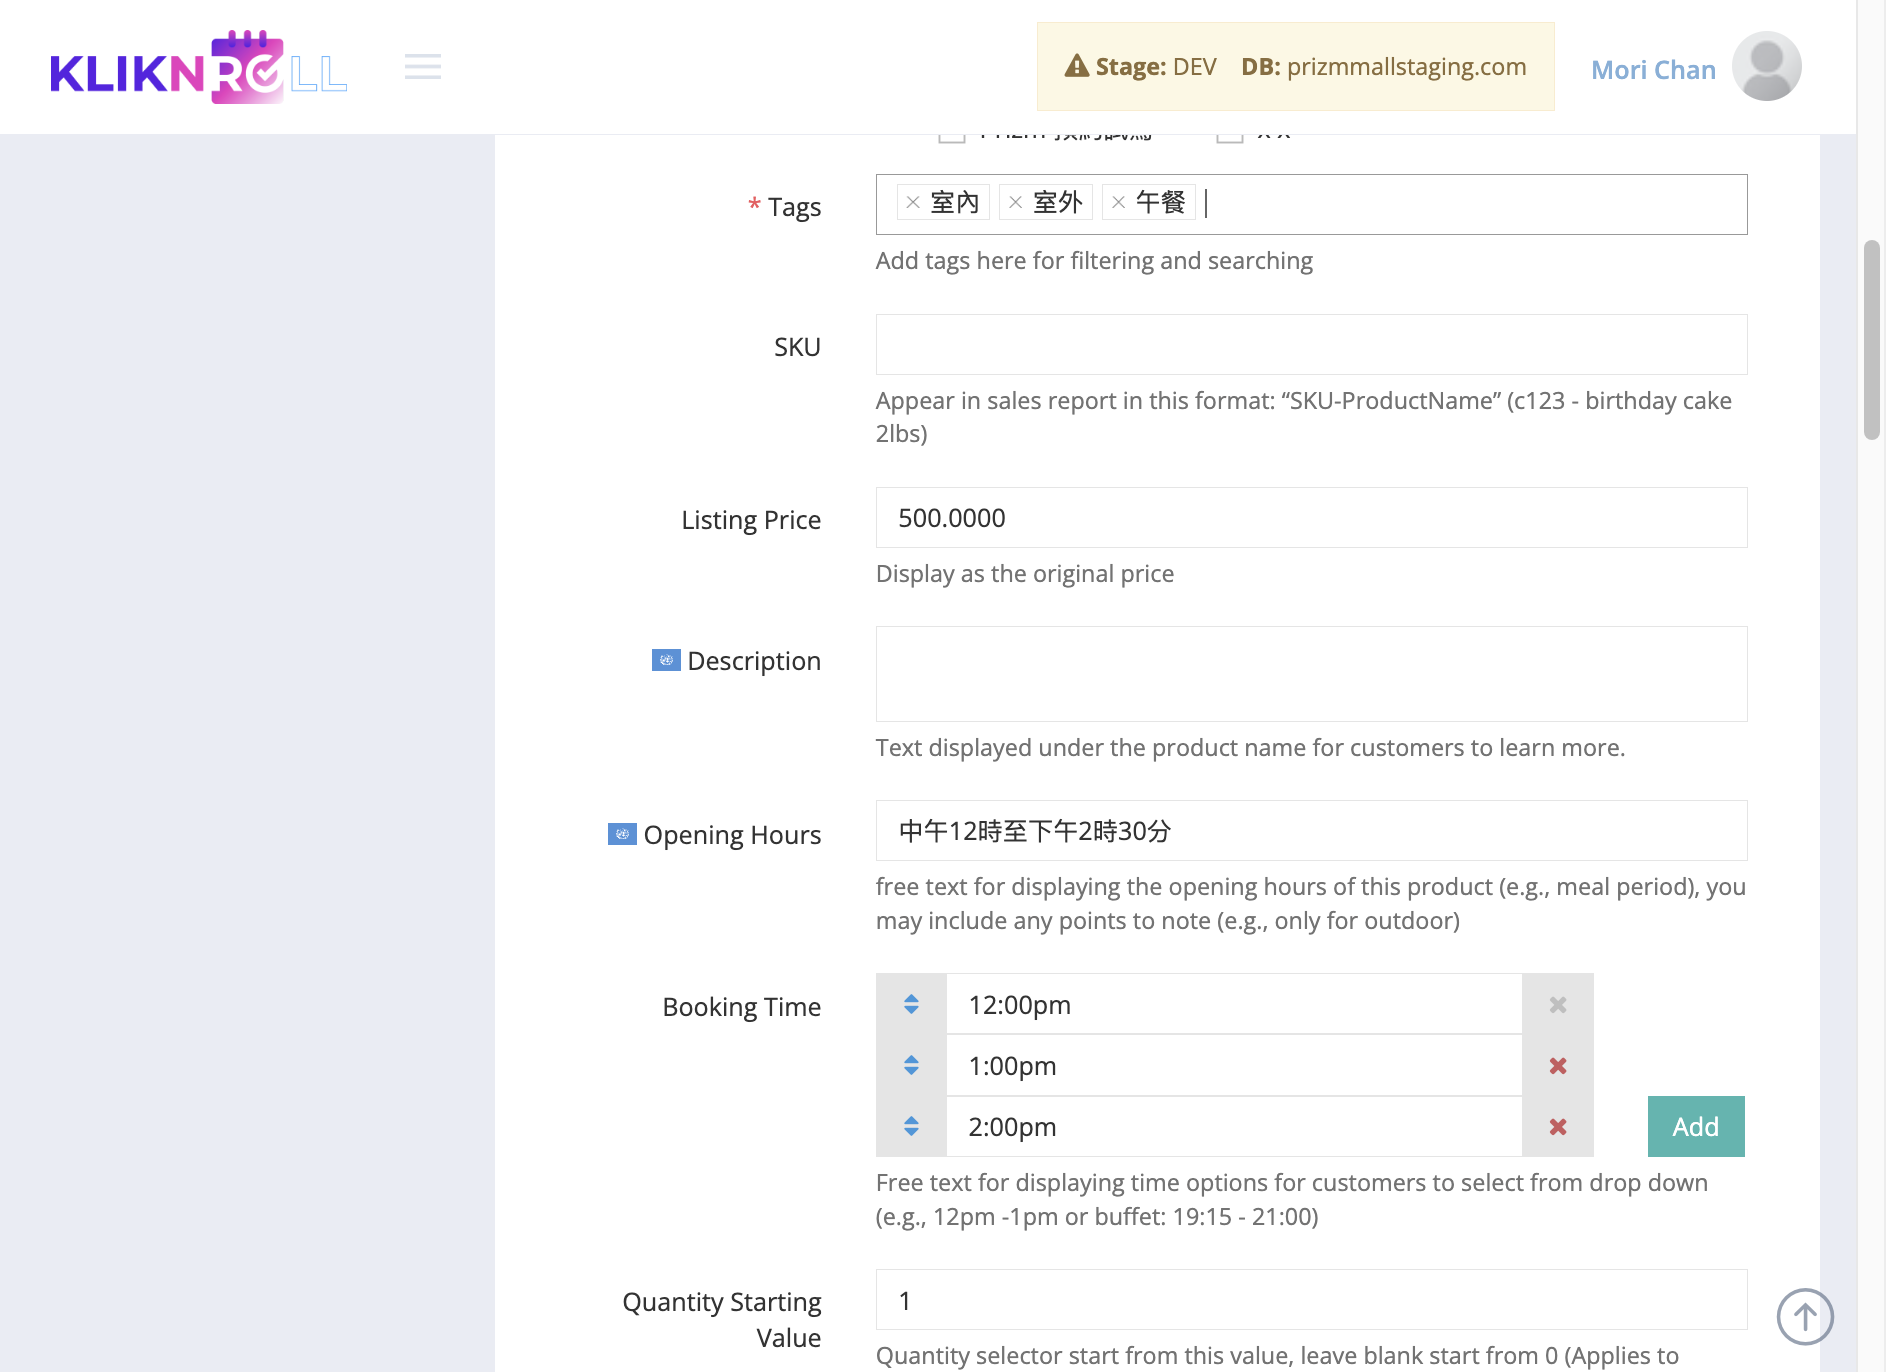Image resolution: width=1886 pixels, height=1372 pixels.
Task: Edit the Listing Price field
Action: pos(1311,518)
